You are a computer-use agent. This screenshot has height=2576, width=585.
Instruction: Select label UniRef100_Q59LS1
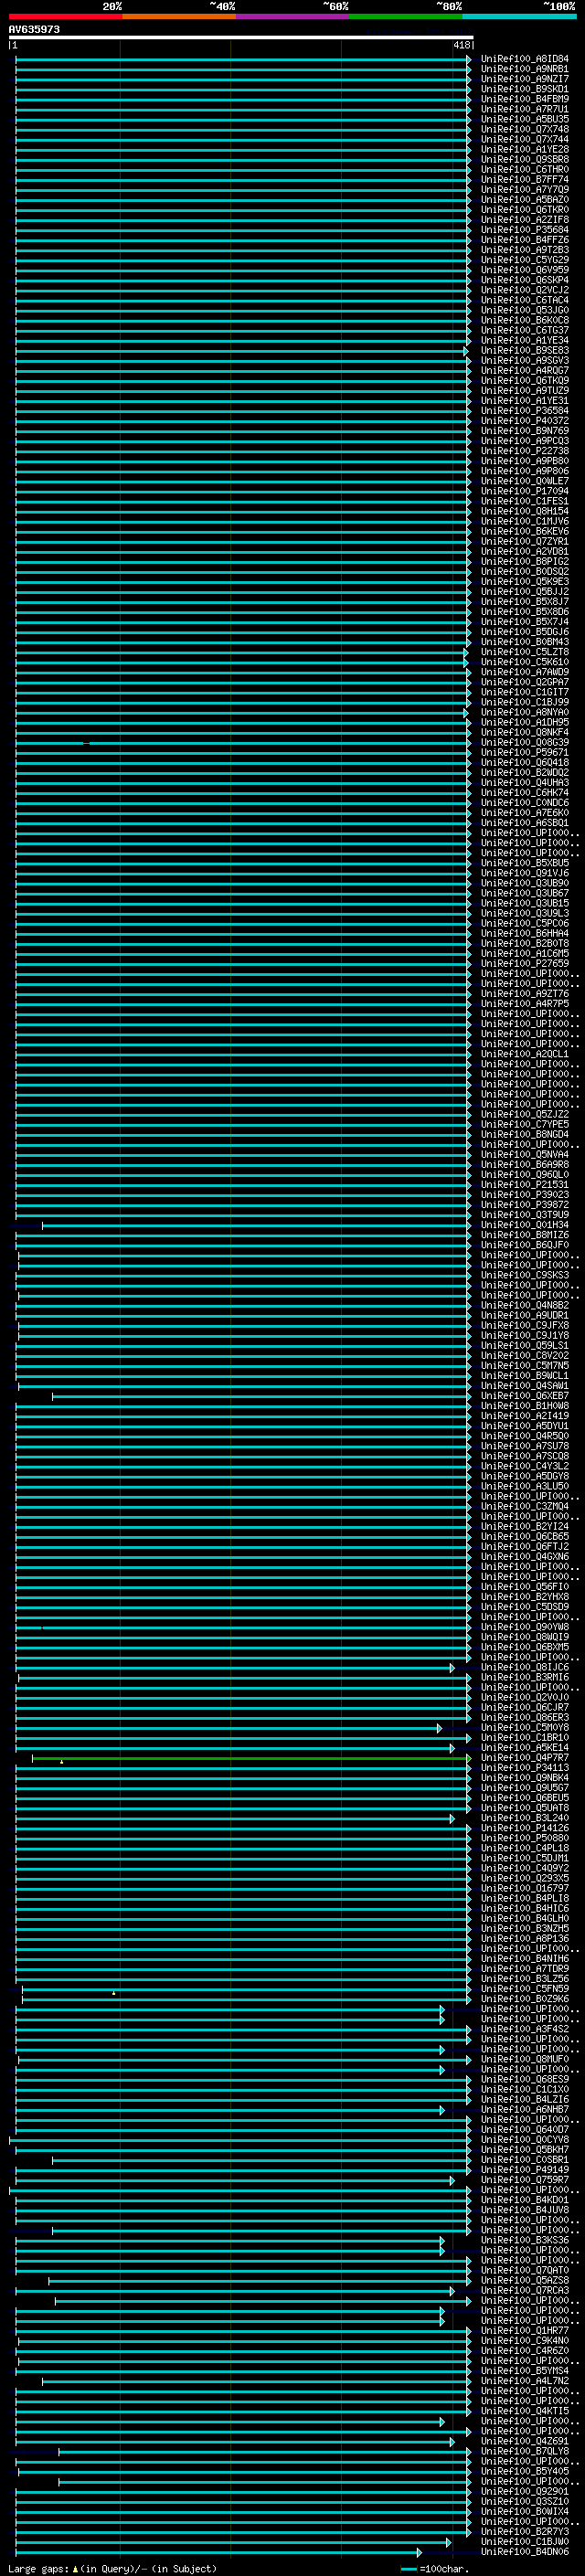click(x=524, y=1346)
